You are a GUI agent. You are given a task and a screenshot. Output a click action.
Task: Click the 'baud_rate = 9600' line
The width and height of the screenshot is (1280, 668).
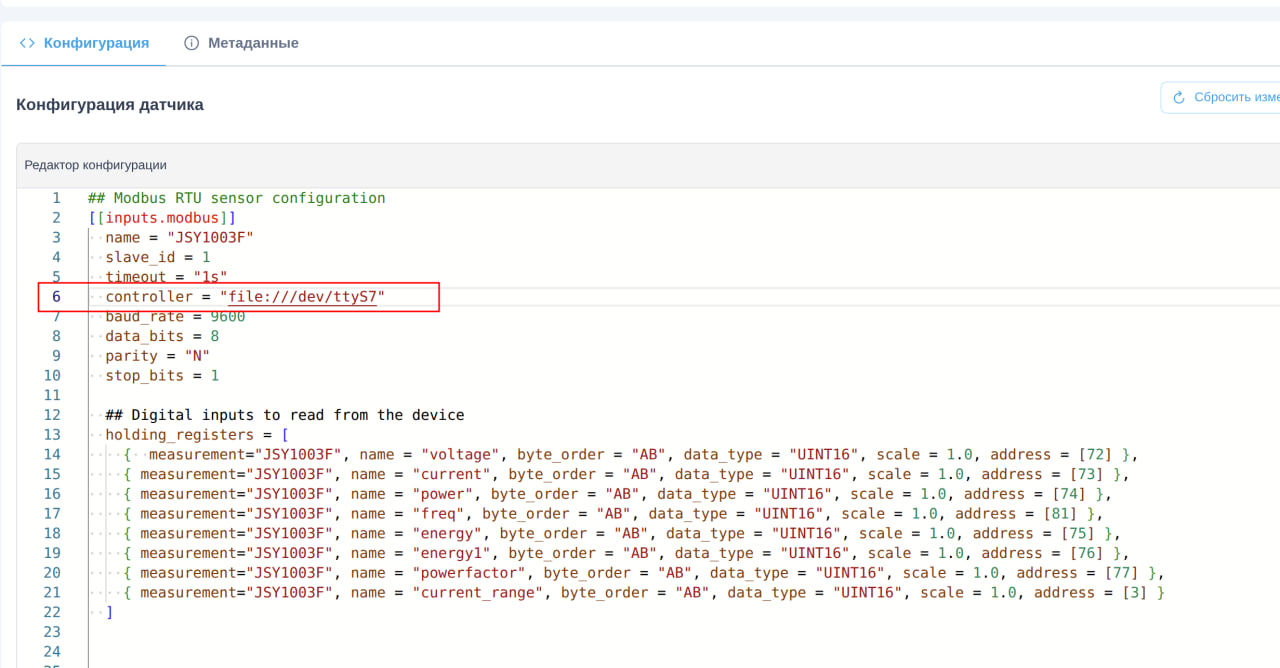click(175, 317)
